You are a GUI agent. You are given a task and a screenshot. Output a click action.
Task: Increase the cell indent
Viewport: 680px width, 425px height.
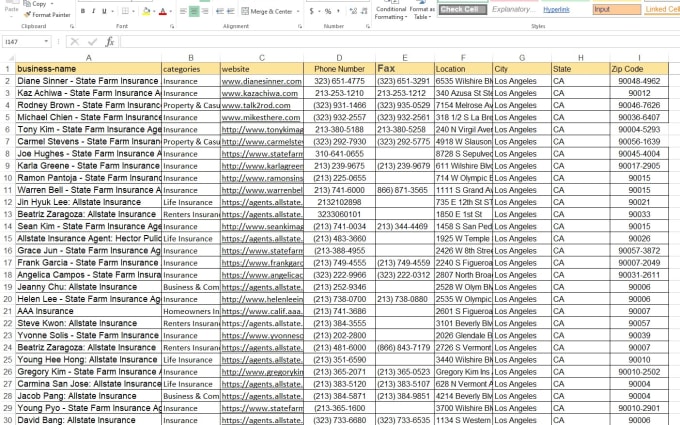[231, 11]
